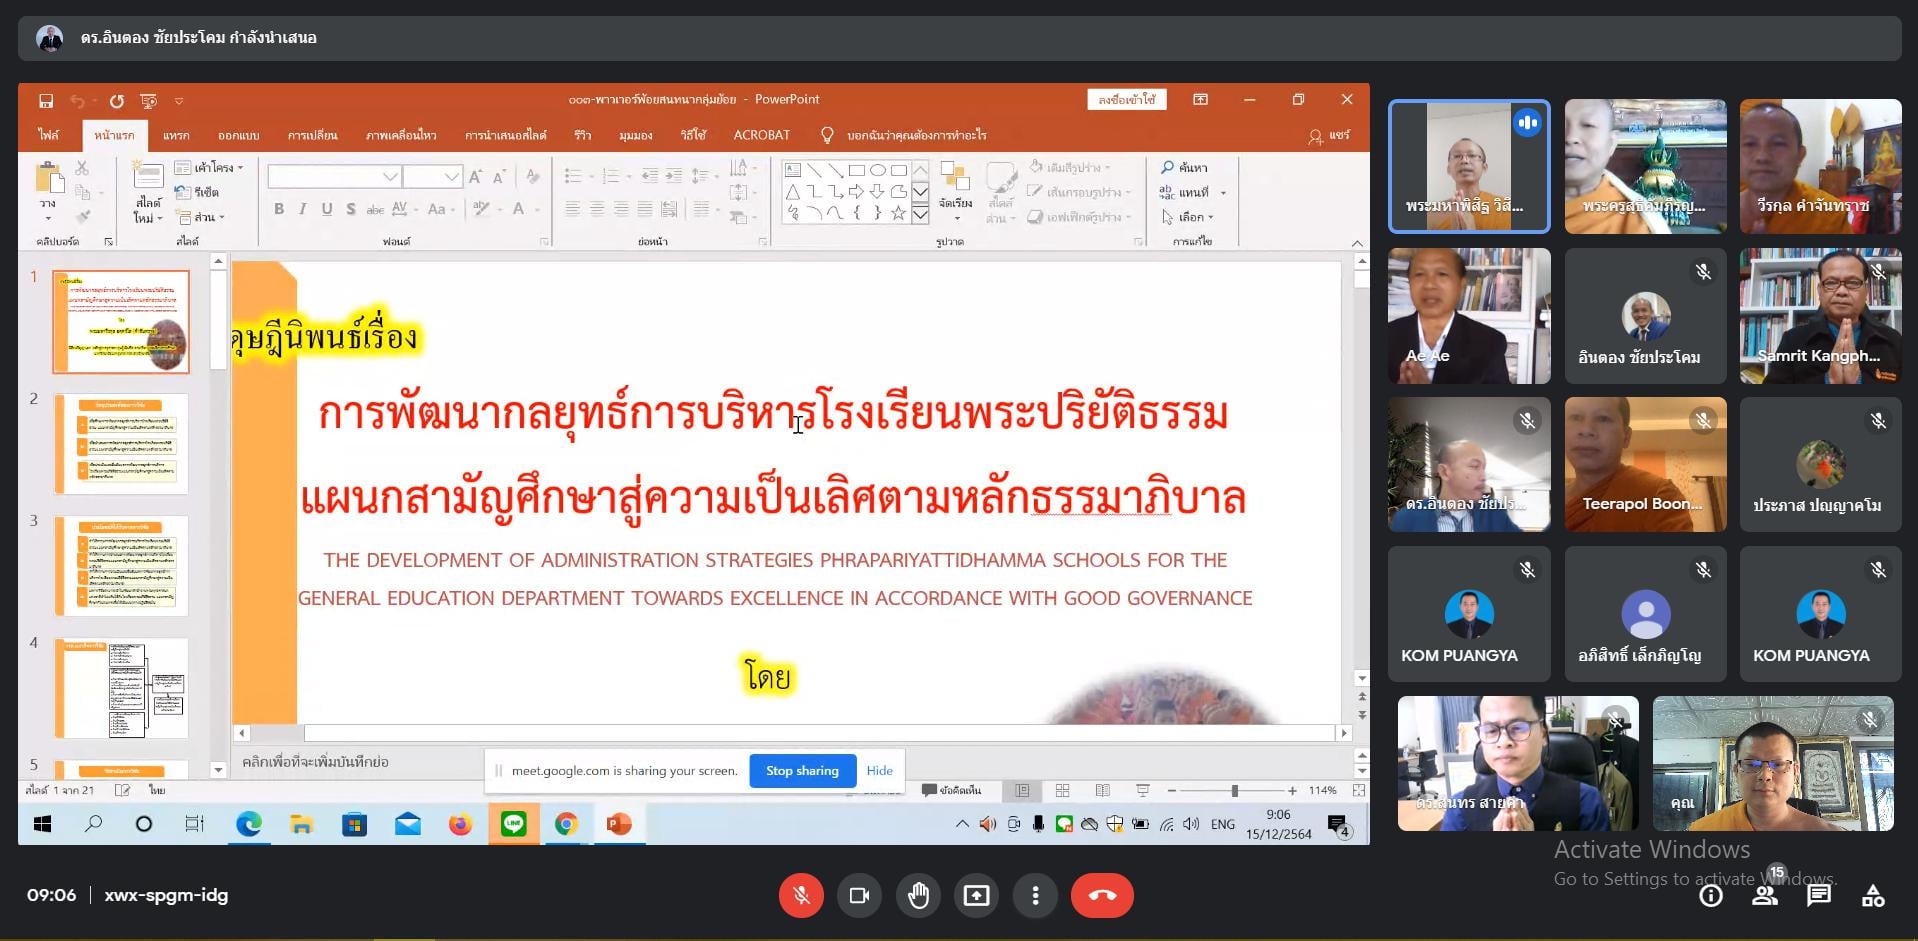1918x941 pixels.
Task: Open Meet meeting details info icon
Action: [1711, 896]
